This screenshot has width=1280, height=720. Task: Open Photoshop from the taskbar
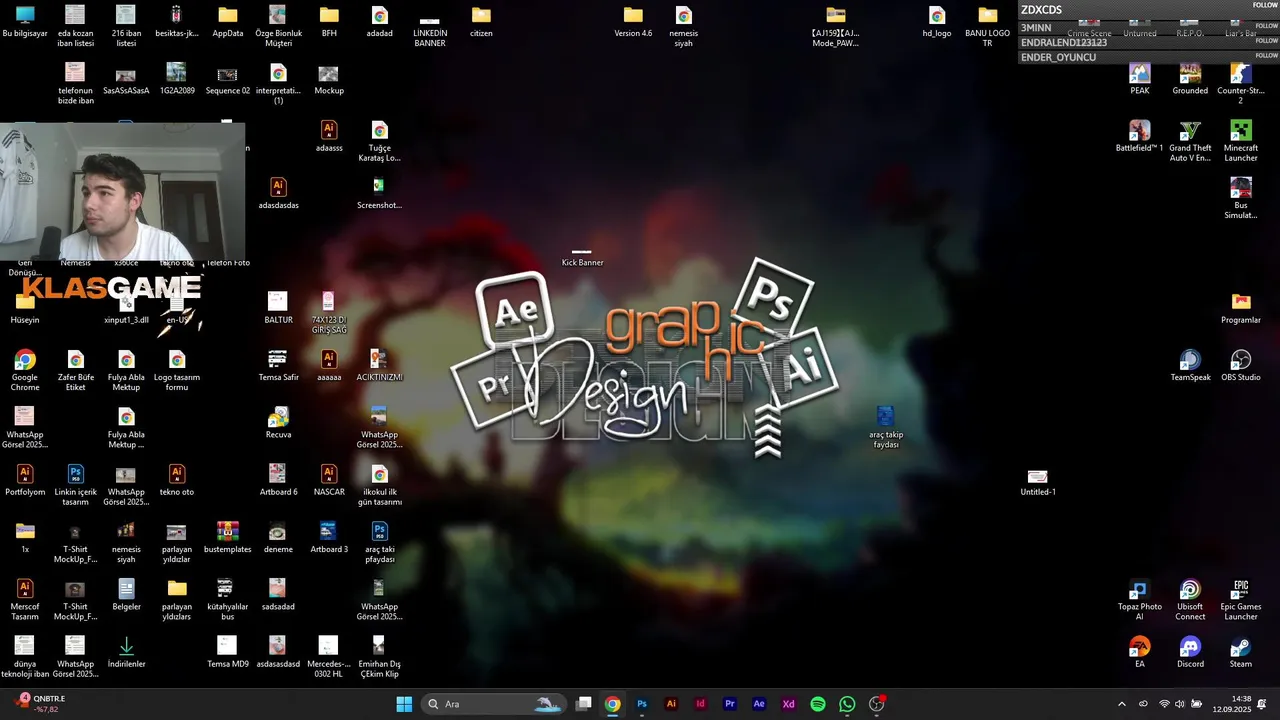[642, 704]
